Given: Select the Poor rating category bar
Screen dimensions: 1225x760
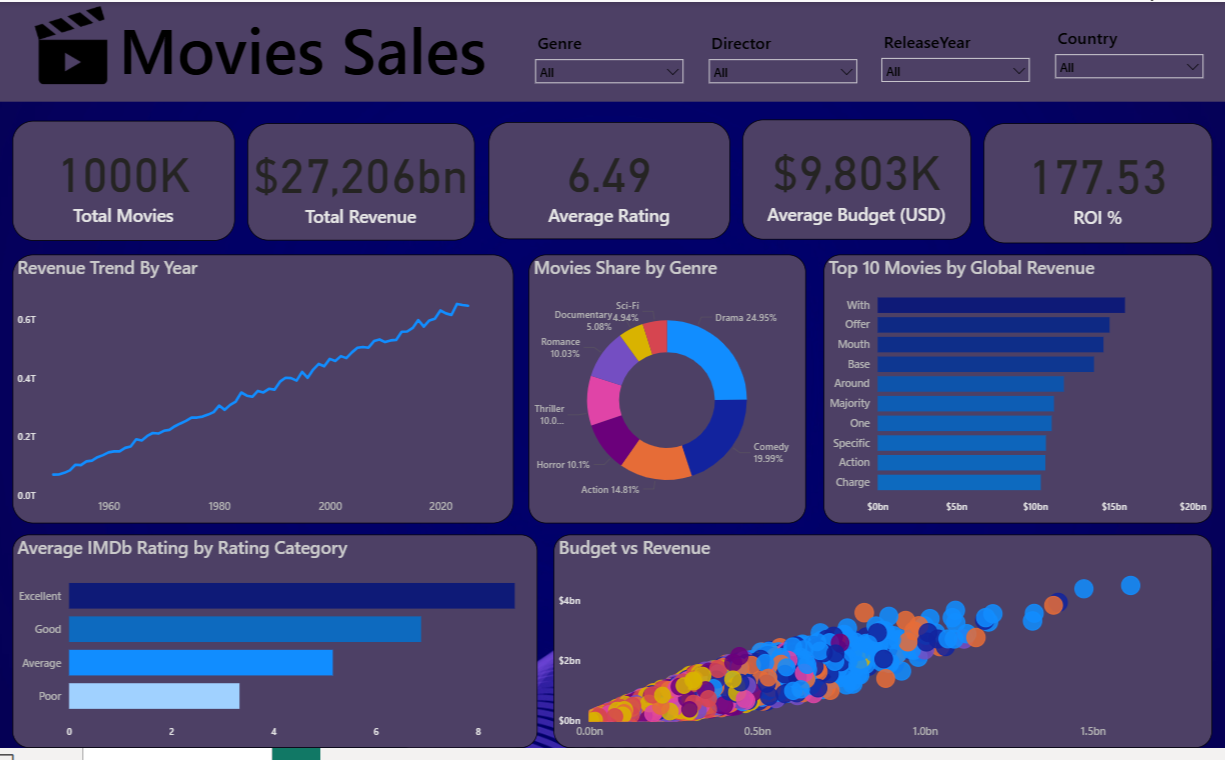Looking at the screenshot, I should coord(154,696).
